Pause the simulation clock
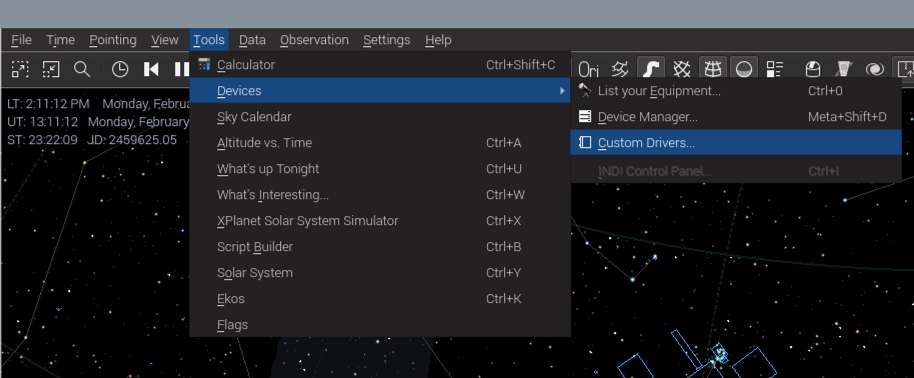 [x=181, y=69]
